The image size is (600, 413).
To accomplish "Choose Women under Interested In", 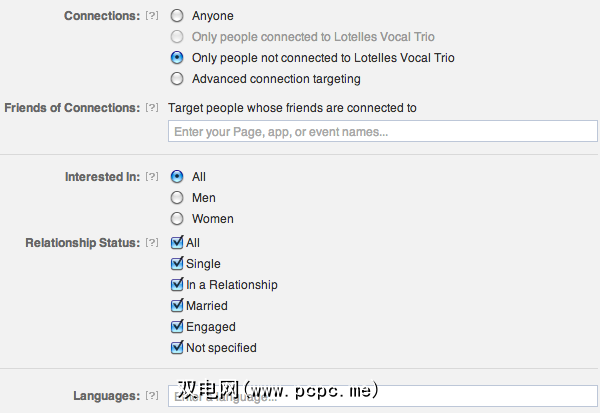I will point(177,219).
